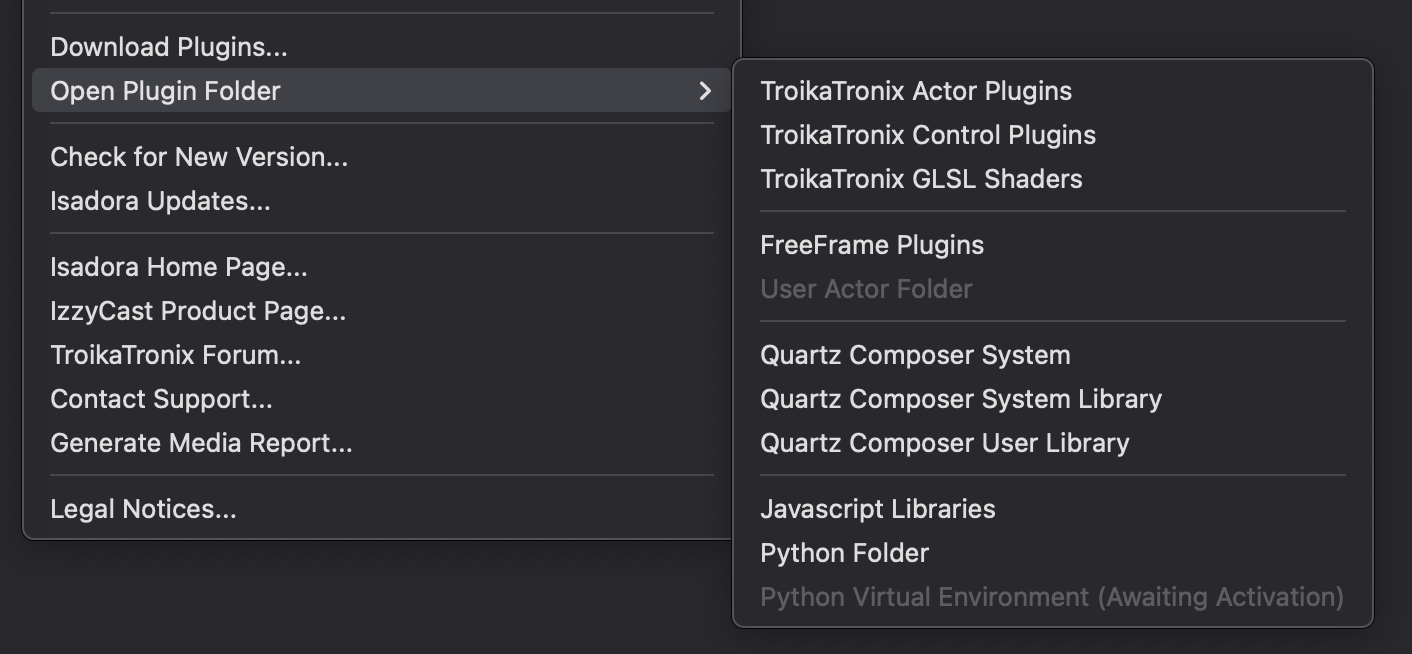
Task: Choose FreeFrame Plugins in the submenu
Action: coord(872,245)
